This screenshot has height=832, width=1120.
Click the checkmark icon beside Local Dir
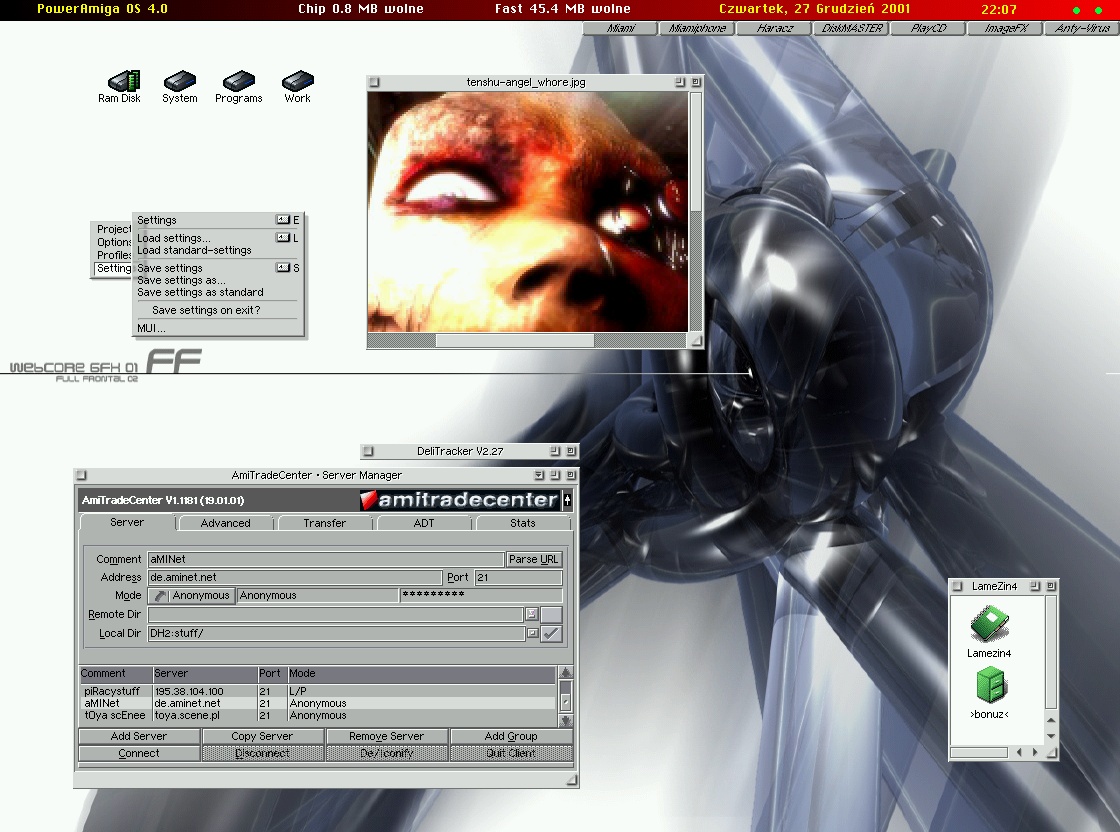(x=551, y=633)
